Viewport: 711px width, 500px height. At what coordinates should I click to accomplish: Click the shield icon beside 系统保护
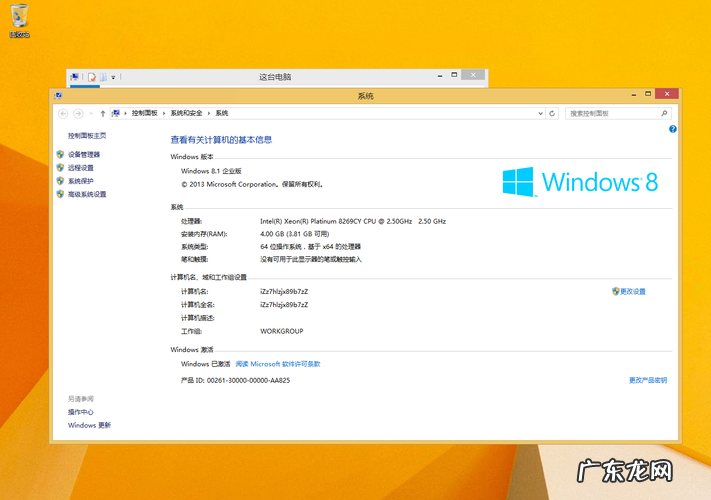click(60, 181)
